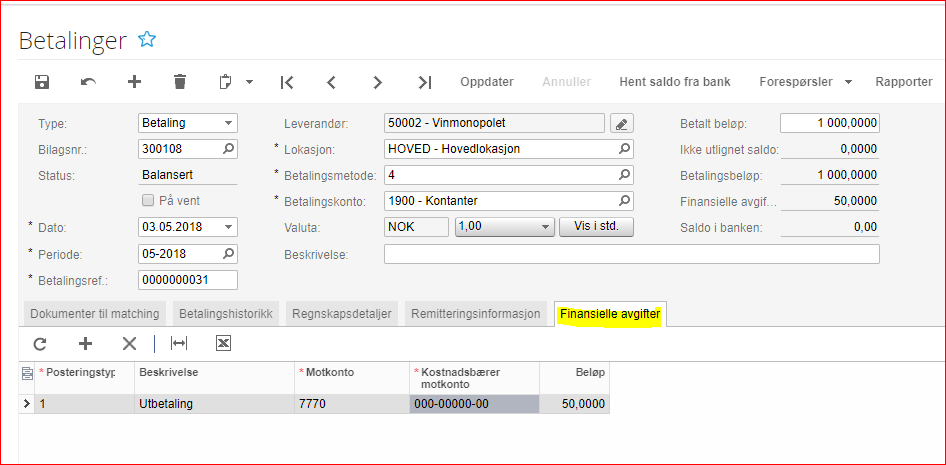Image resolution: width=946 pixels, height=465 pixels.
Task: Go to next record
Action: (378, 82)
